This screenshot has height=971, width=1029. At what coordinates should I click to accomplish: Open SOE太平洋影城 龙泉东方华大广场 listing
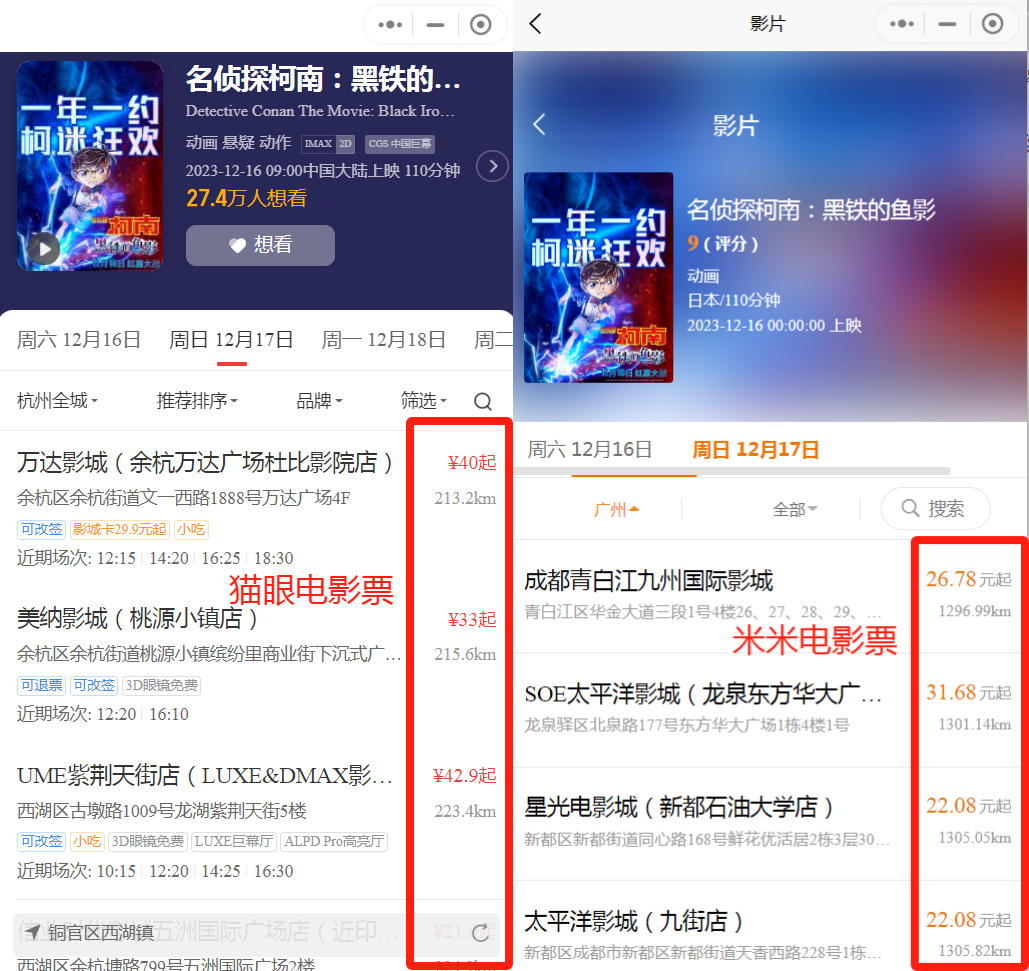703,694
